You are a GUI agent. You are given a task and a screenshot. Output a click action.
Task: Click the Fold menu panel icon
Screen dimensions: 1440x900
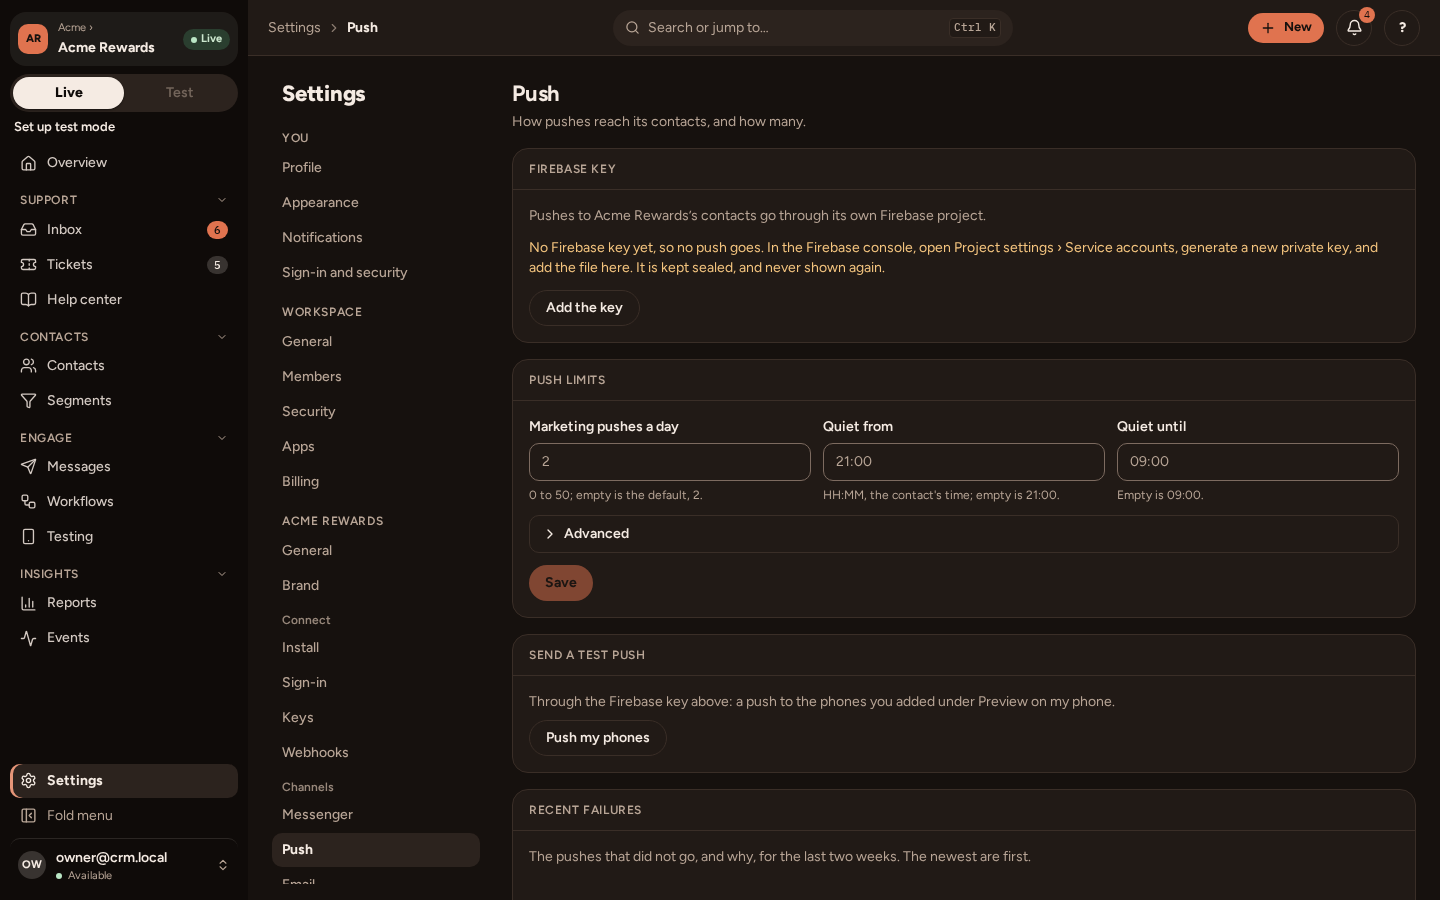pos(29,816)
